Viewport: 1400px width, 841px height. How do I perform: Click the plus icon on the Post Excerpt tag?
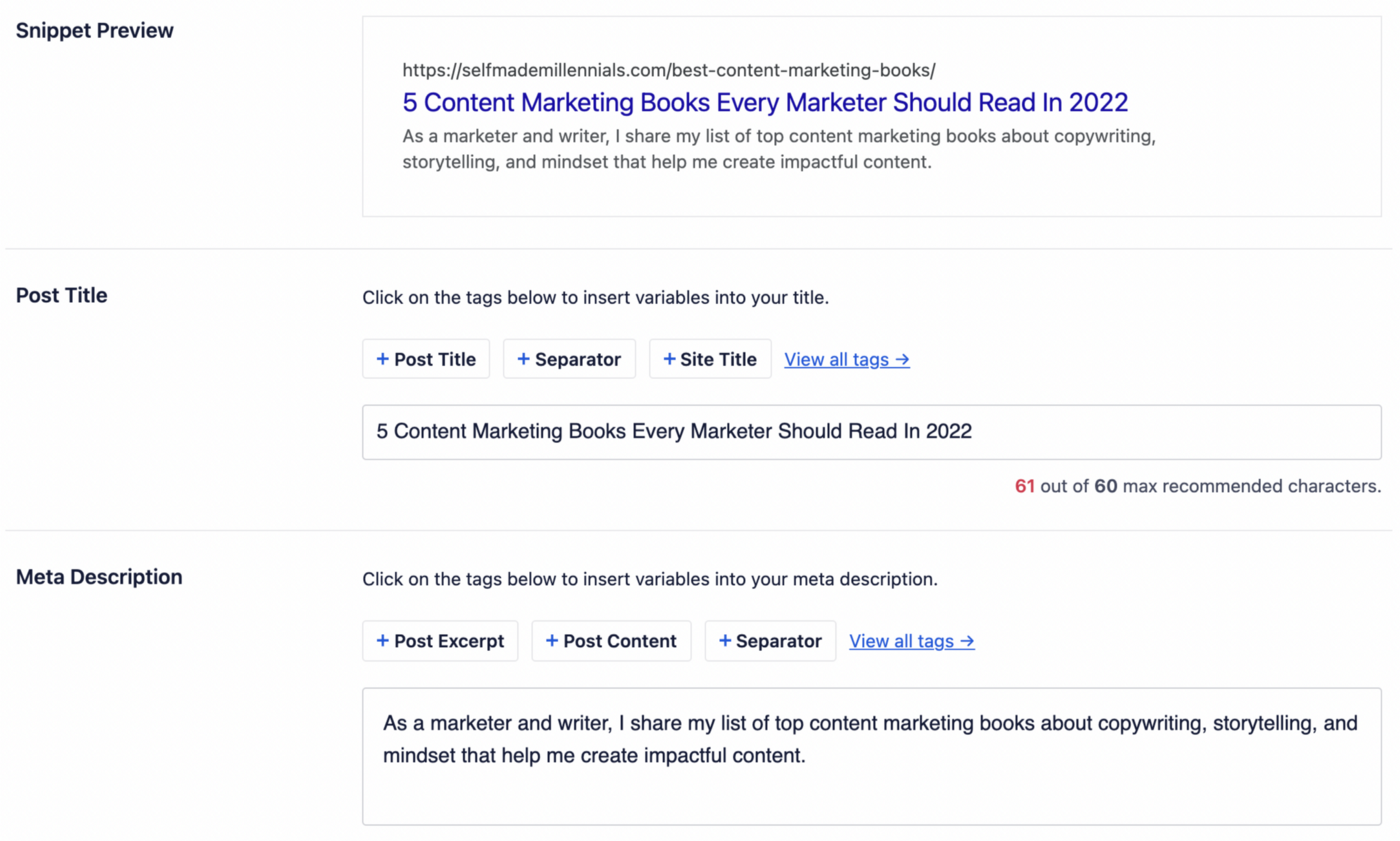(382, 641)
